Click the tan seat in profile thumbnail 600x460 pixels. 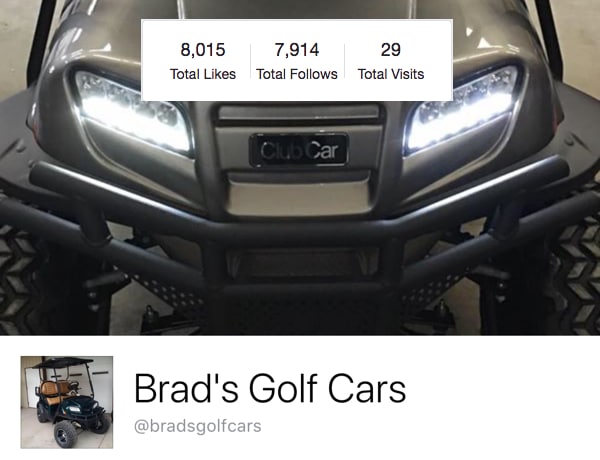53,390
